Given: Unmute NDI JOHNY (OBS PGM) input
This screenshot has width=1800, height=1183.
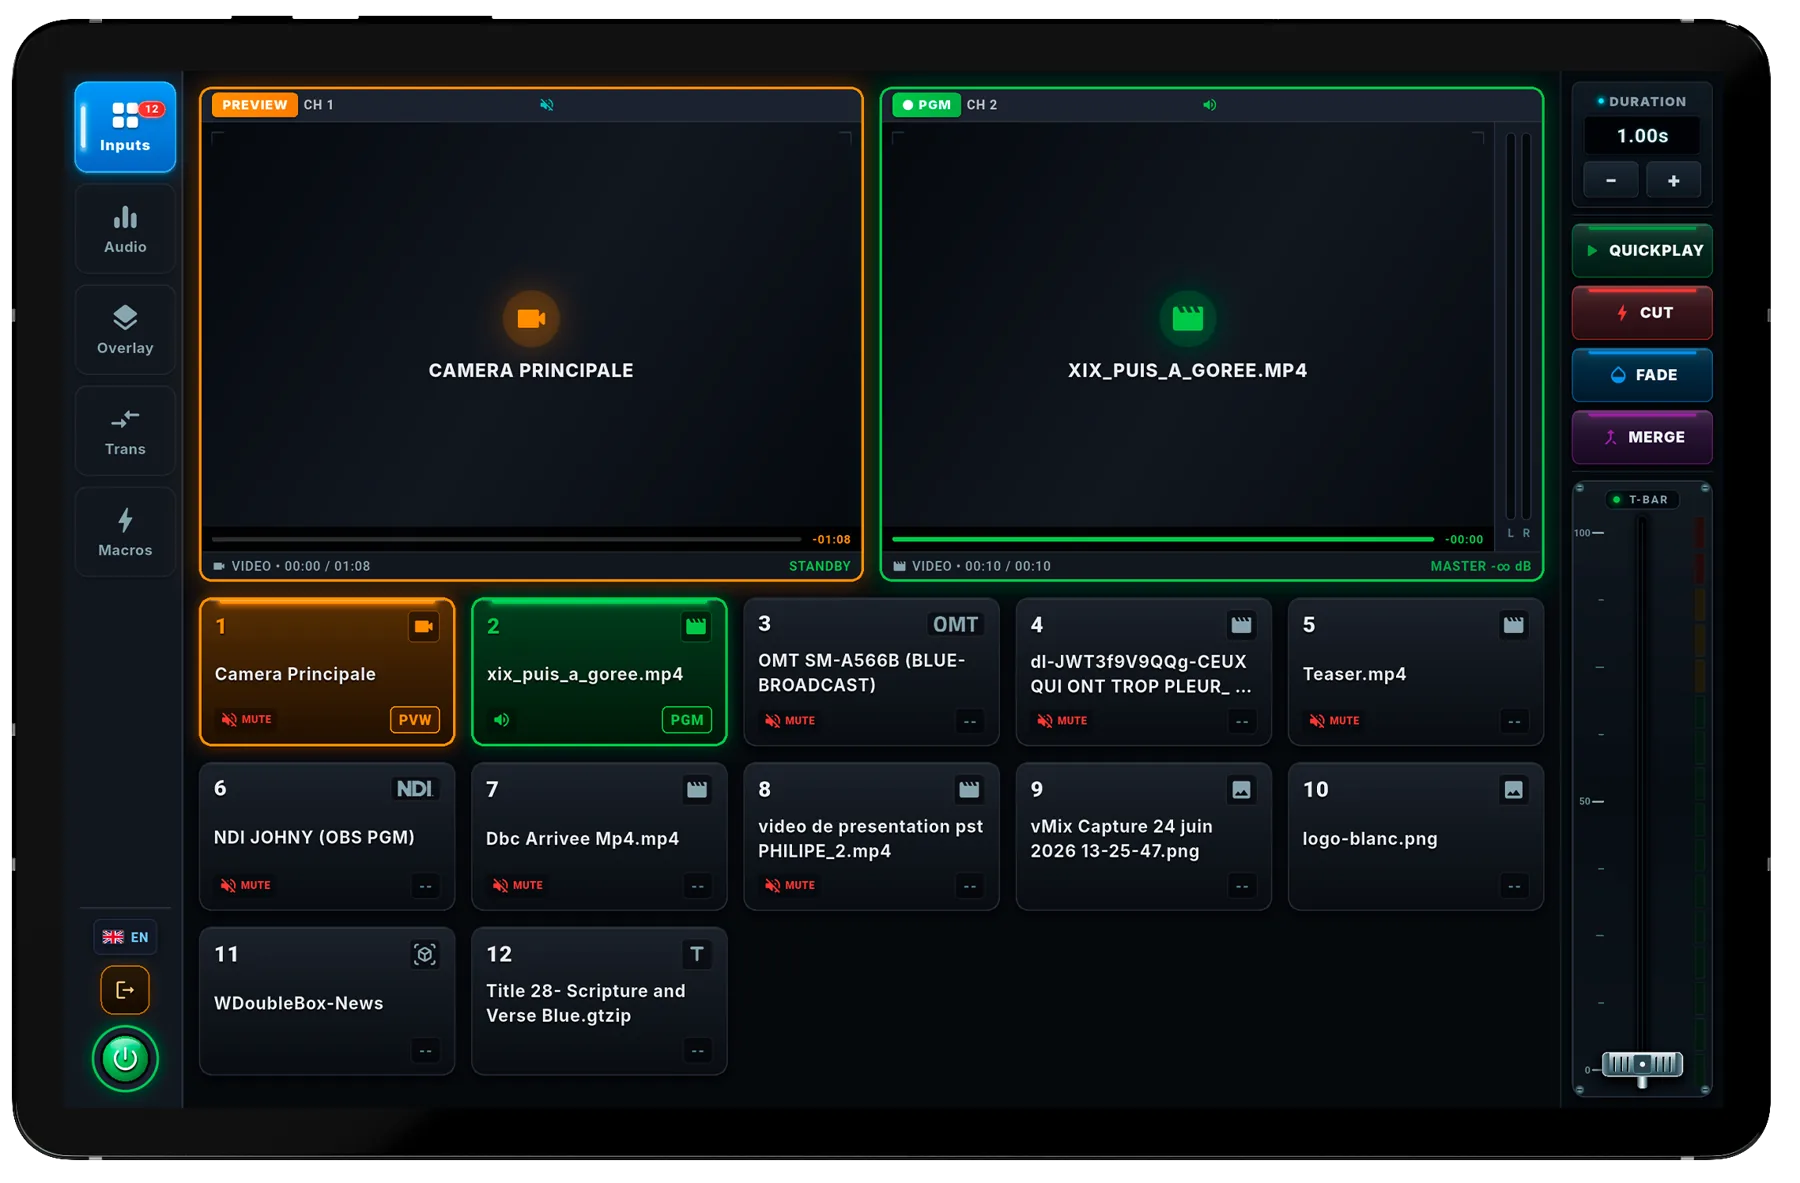Looking at the screenshot, I should [246, 885].
